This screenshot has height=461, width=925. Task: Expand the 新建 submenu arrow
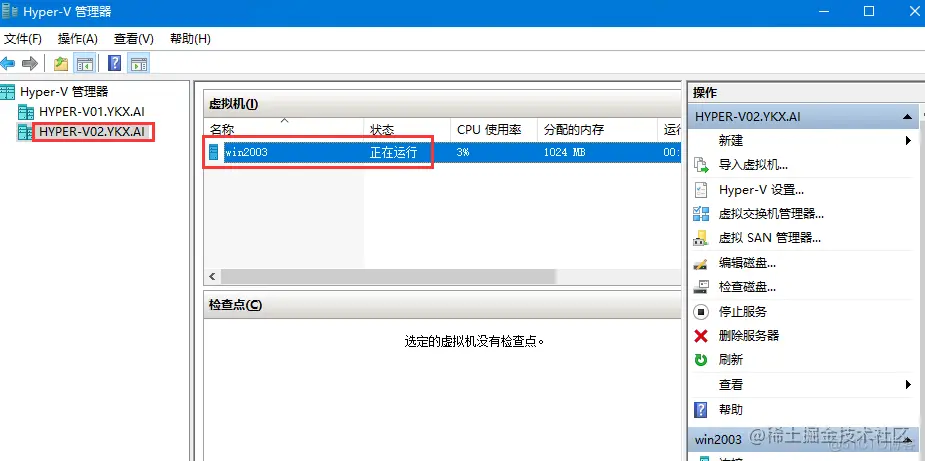point(908,140)
